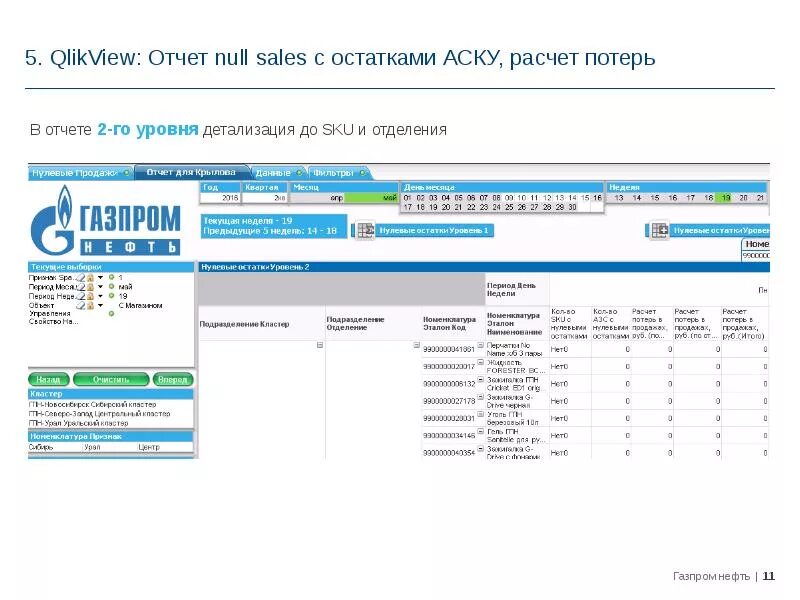This screenshot has width=800, height=600.
Task: Select day 30 in День месяца
Action: click(572, 207)
